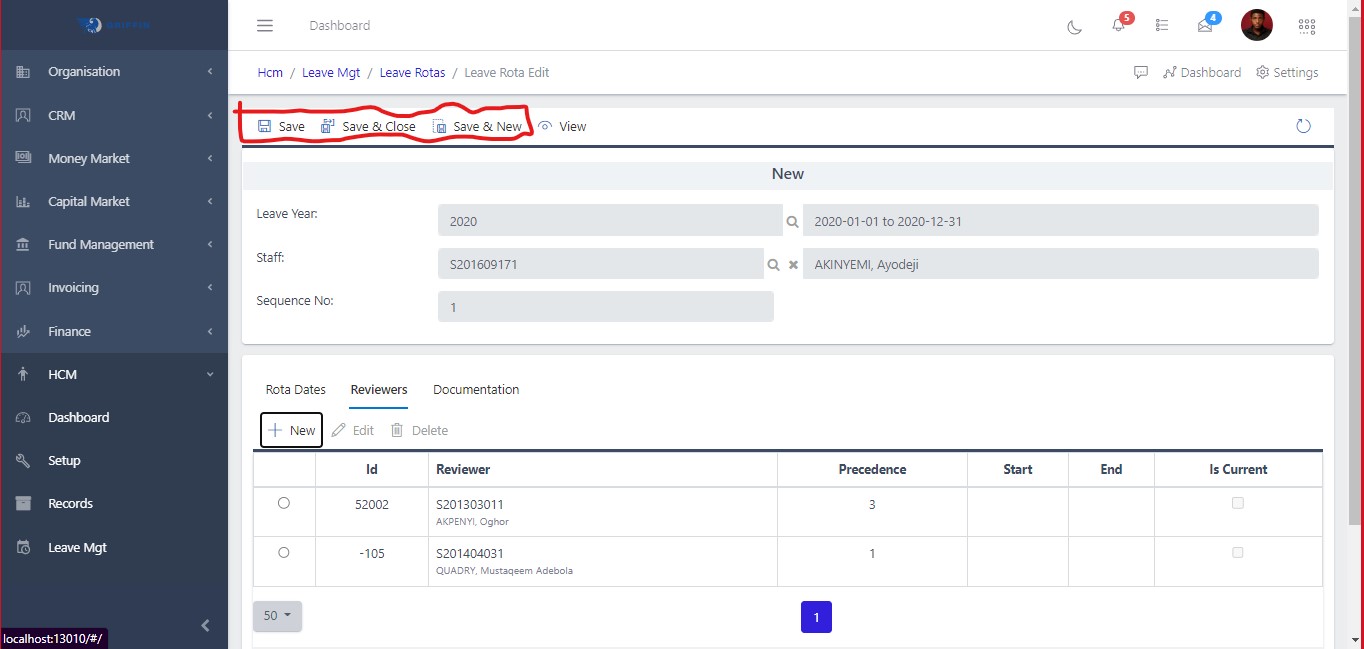Image resolution: width=1364 pixels, height=649 pixels.
Task: Open the messages envelope with 4 unread
Action: coord(1208,26)
